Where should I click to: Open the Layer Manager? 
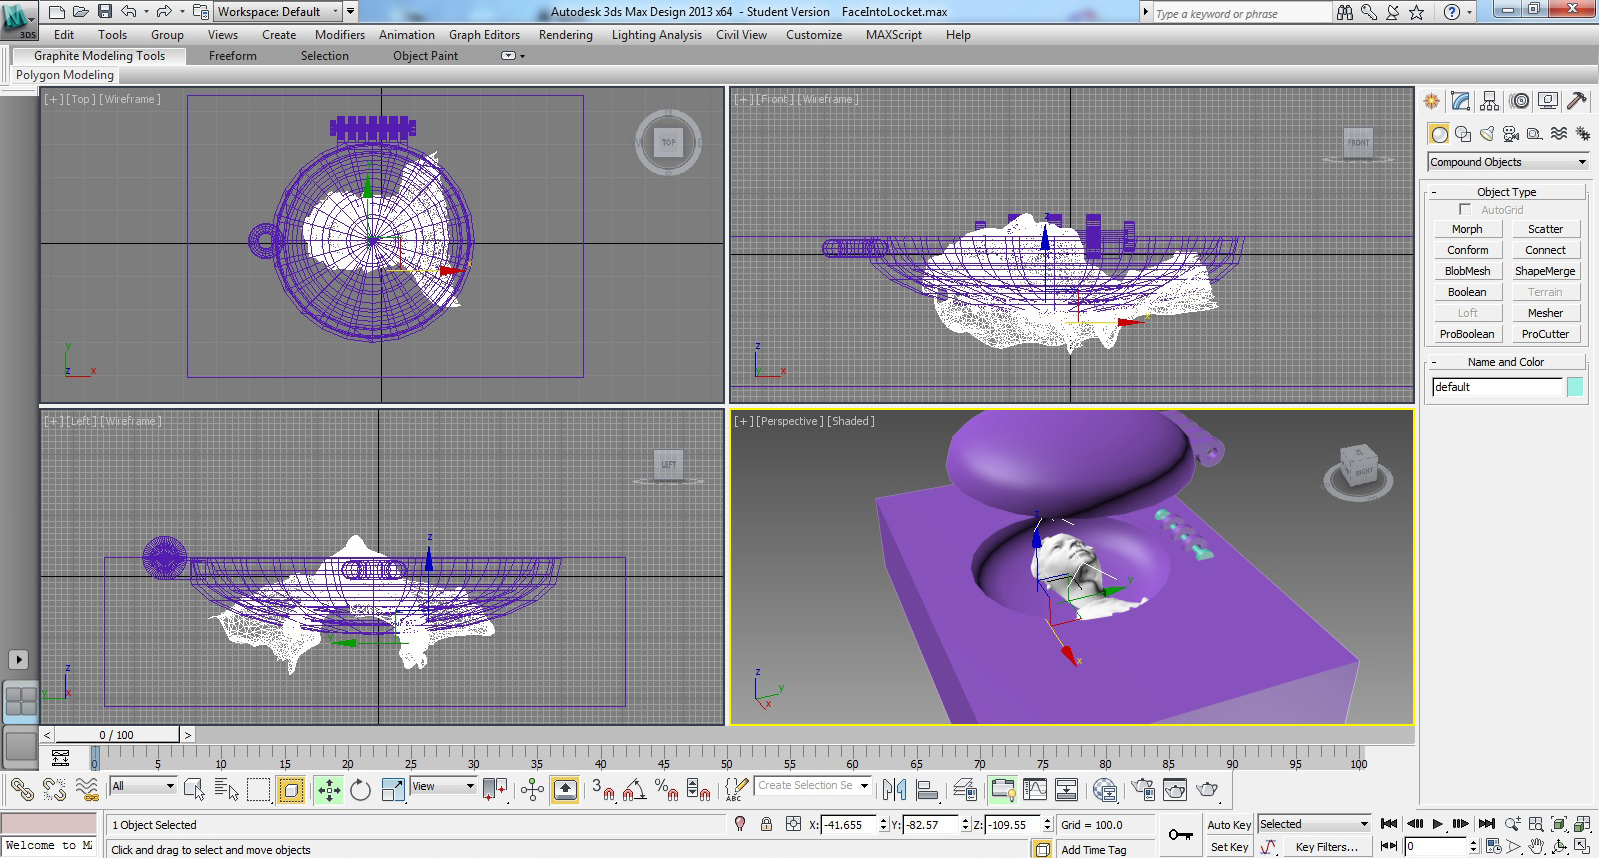[x=965, y=790]
